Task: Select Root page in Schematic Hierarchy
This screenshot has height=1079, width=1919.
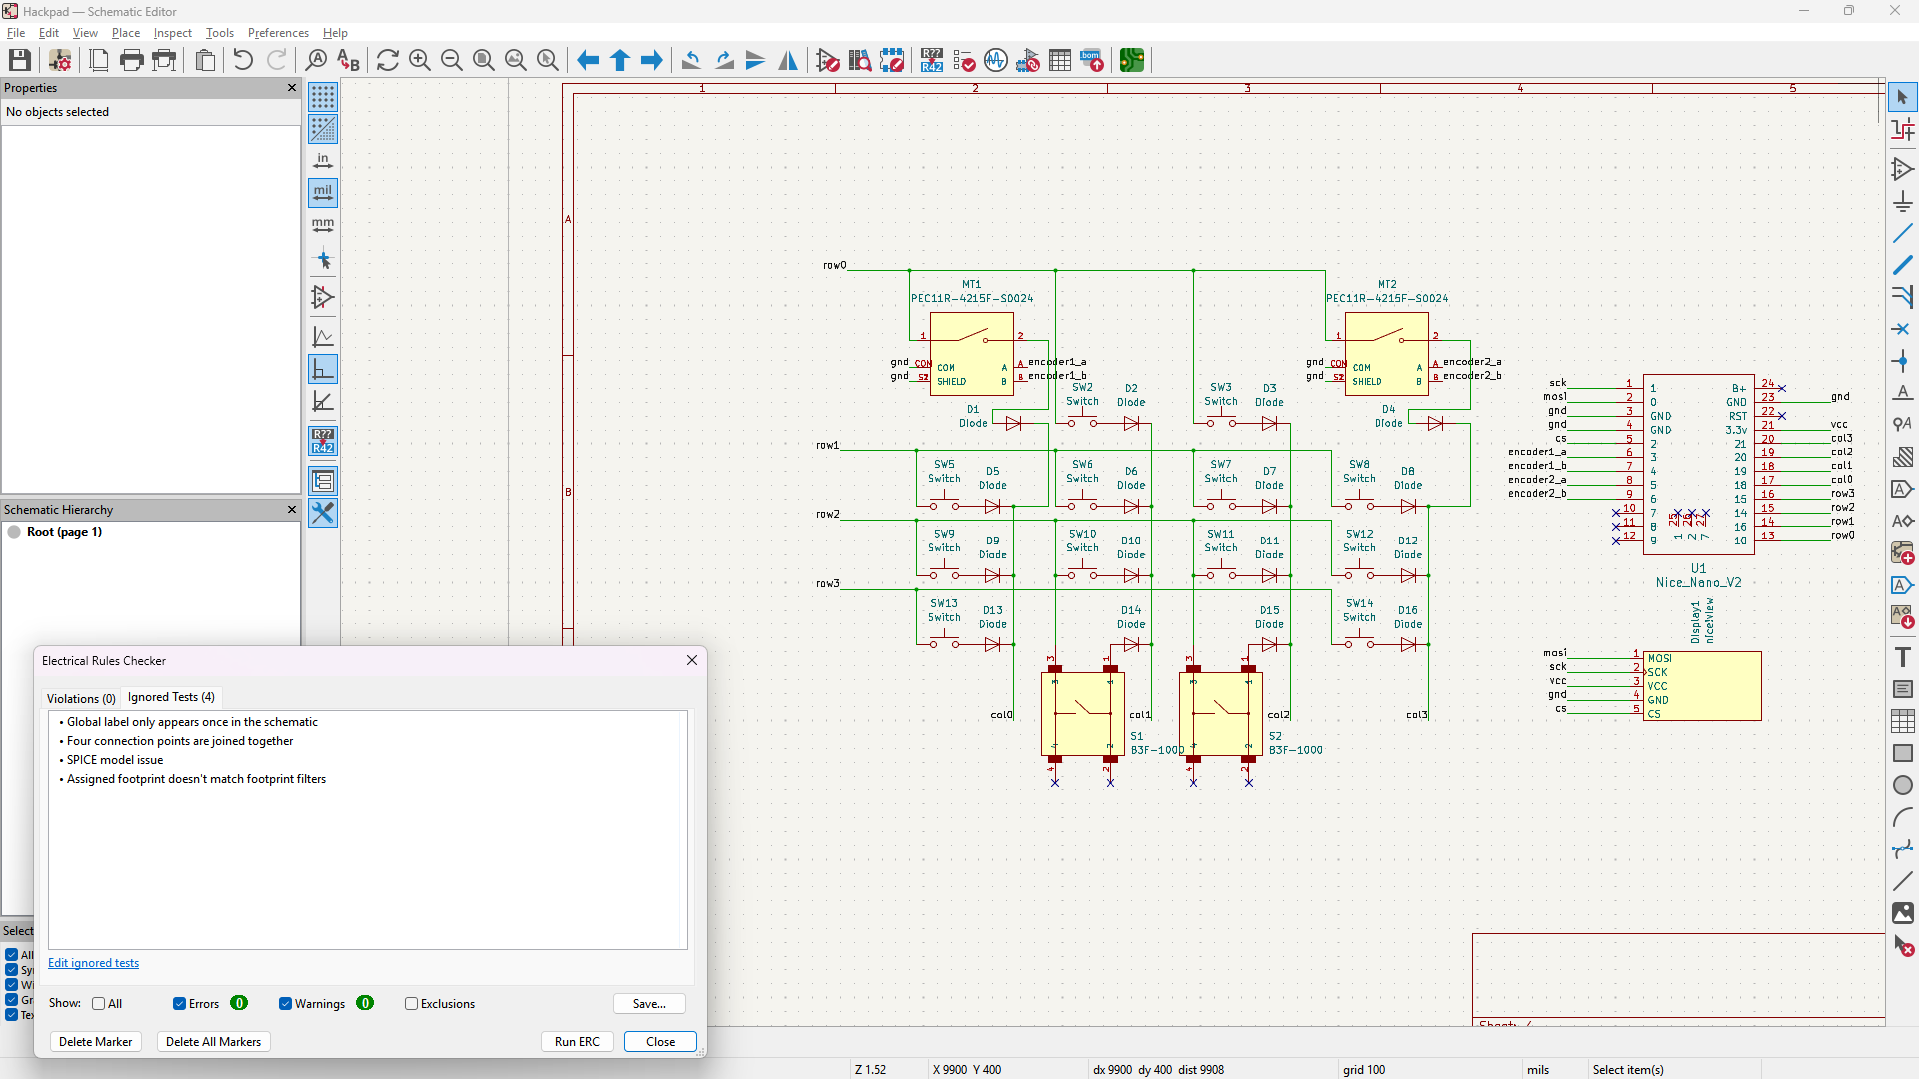Action: coord(65,532)
